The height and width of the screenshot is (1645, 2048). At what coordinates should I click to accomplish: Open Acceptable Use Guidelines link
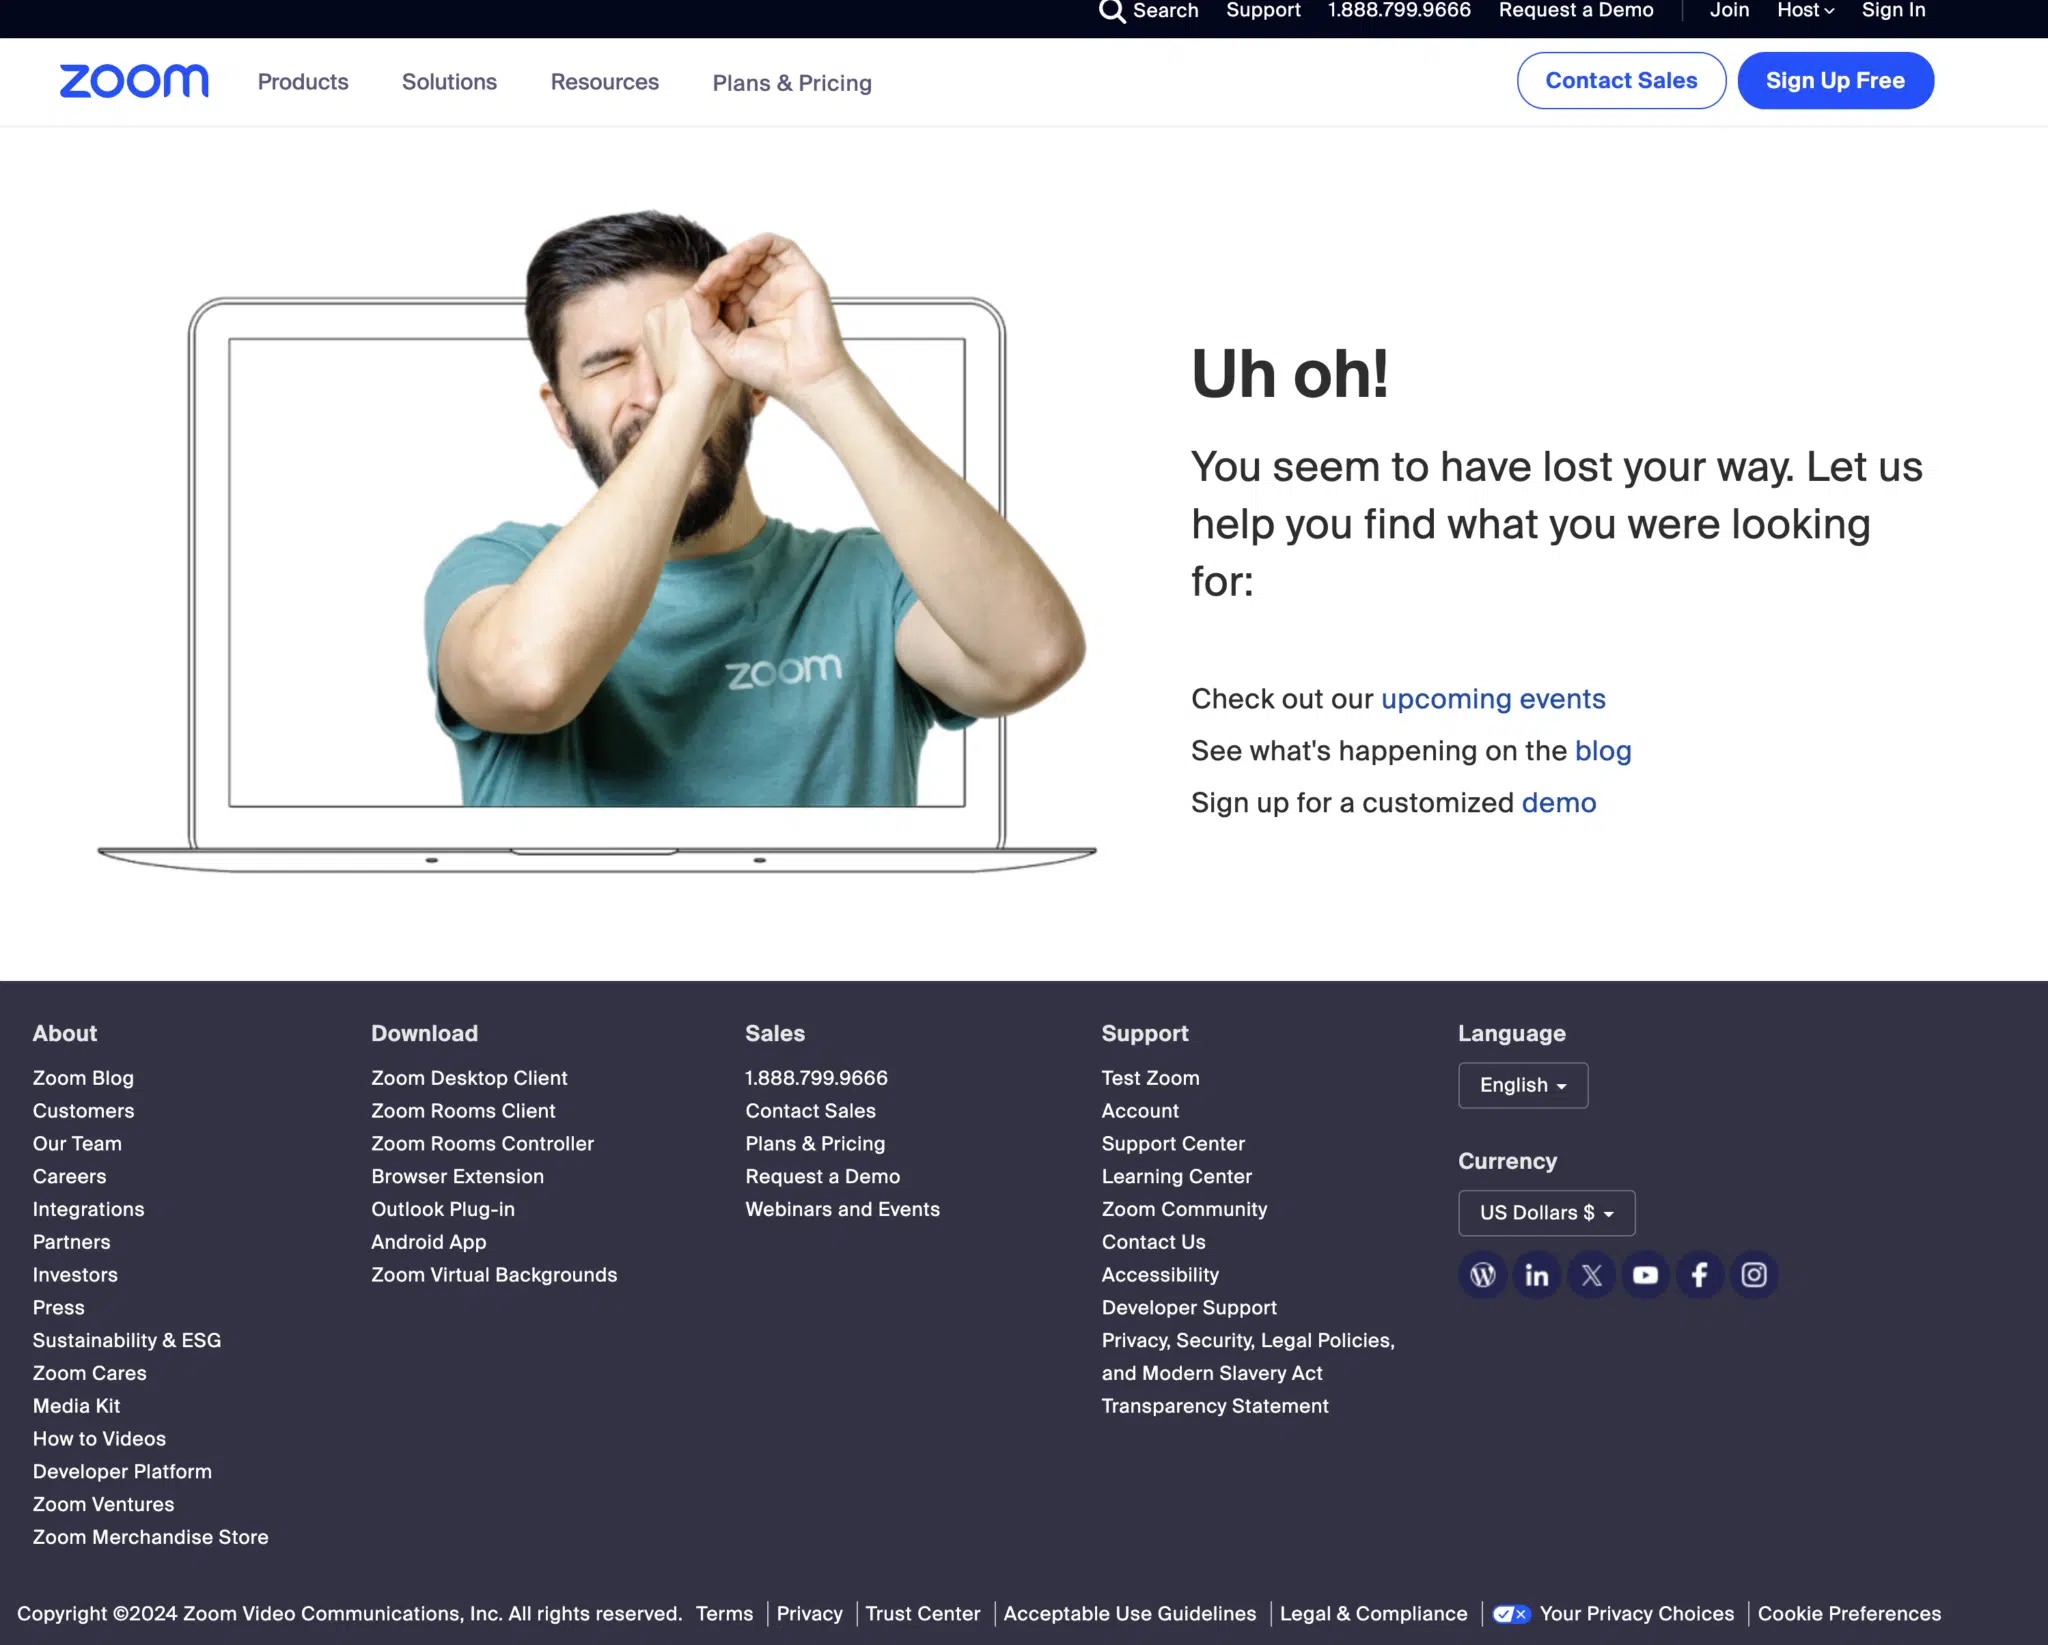tap(1129, 1614)
